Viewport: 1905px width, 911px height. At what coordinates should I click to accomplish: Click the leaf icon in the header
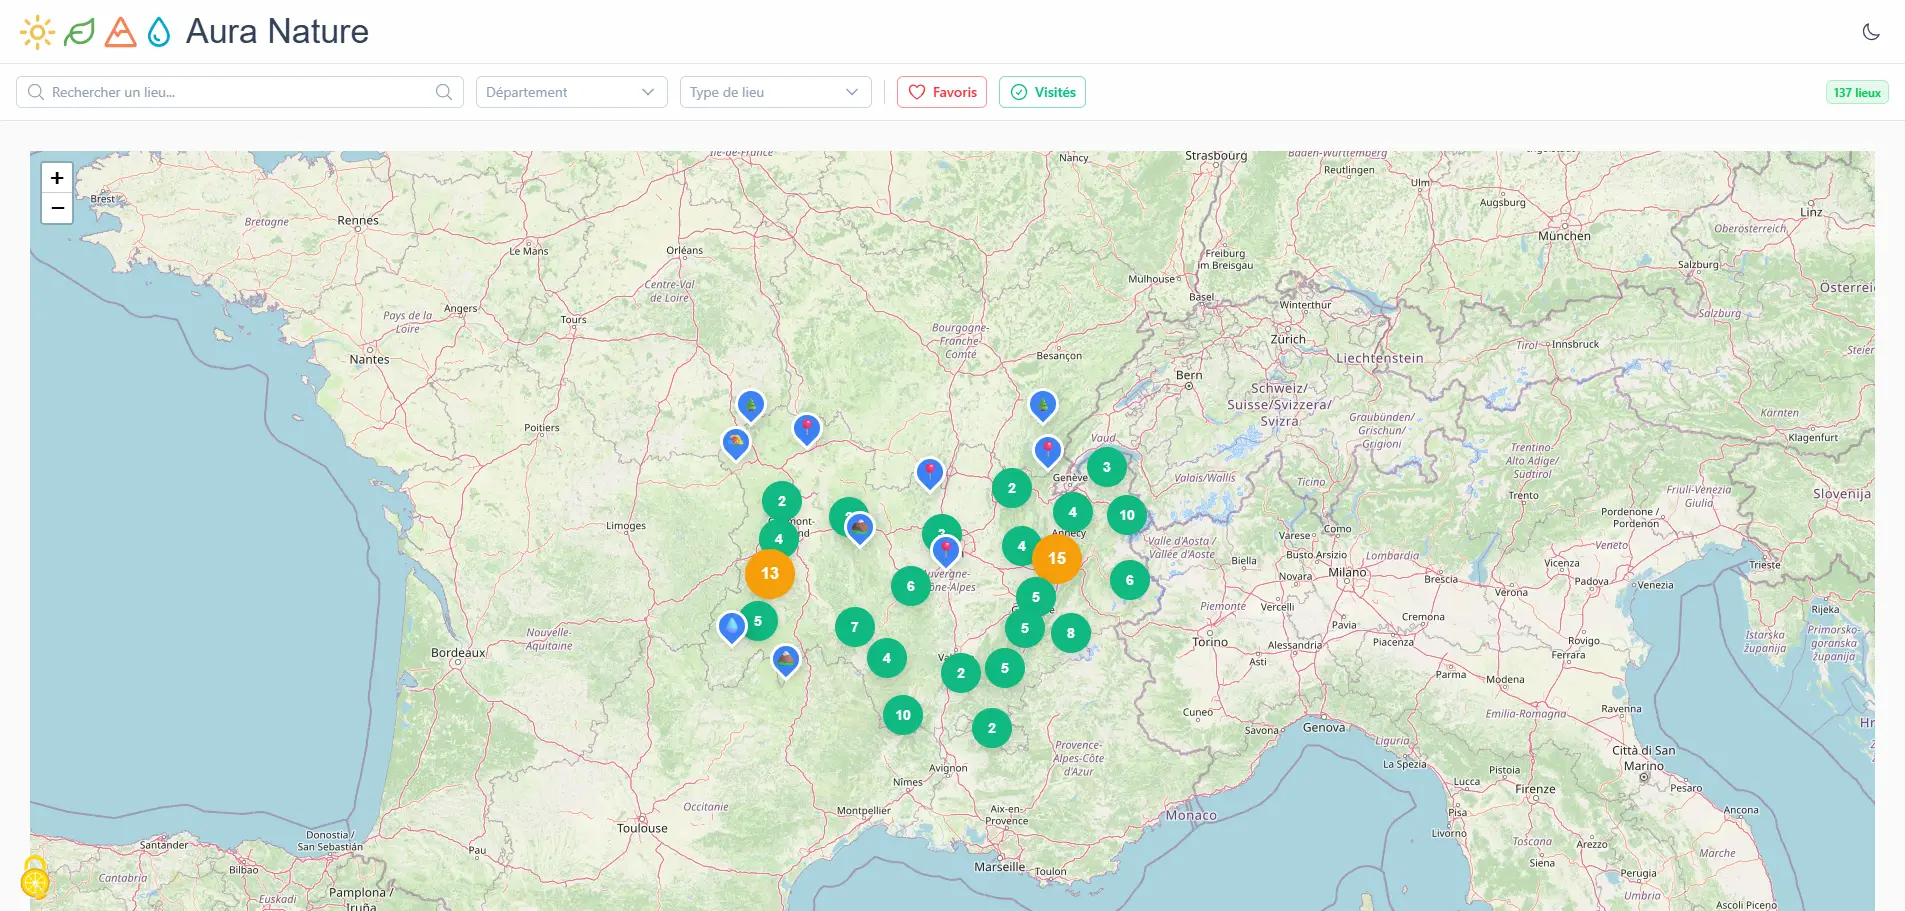tap(78, 31)
